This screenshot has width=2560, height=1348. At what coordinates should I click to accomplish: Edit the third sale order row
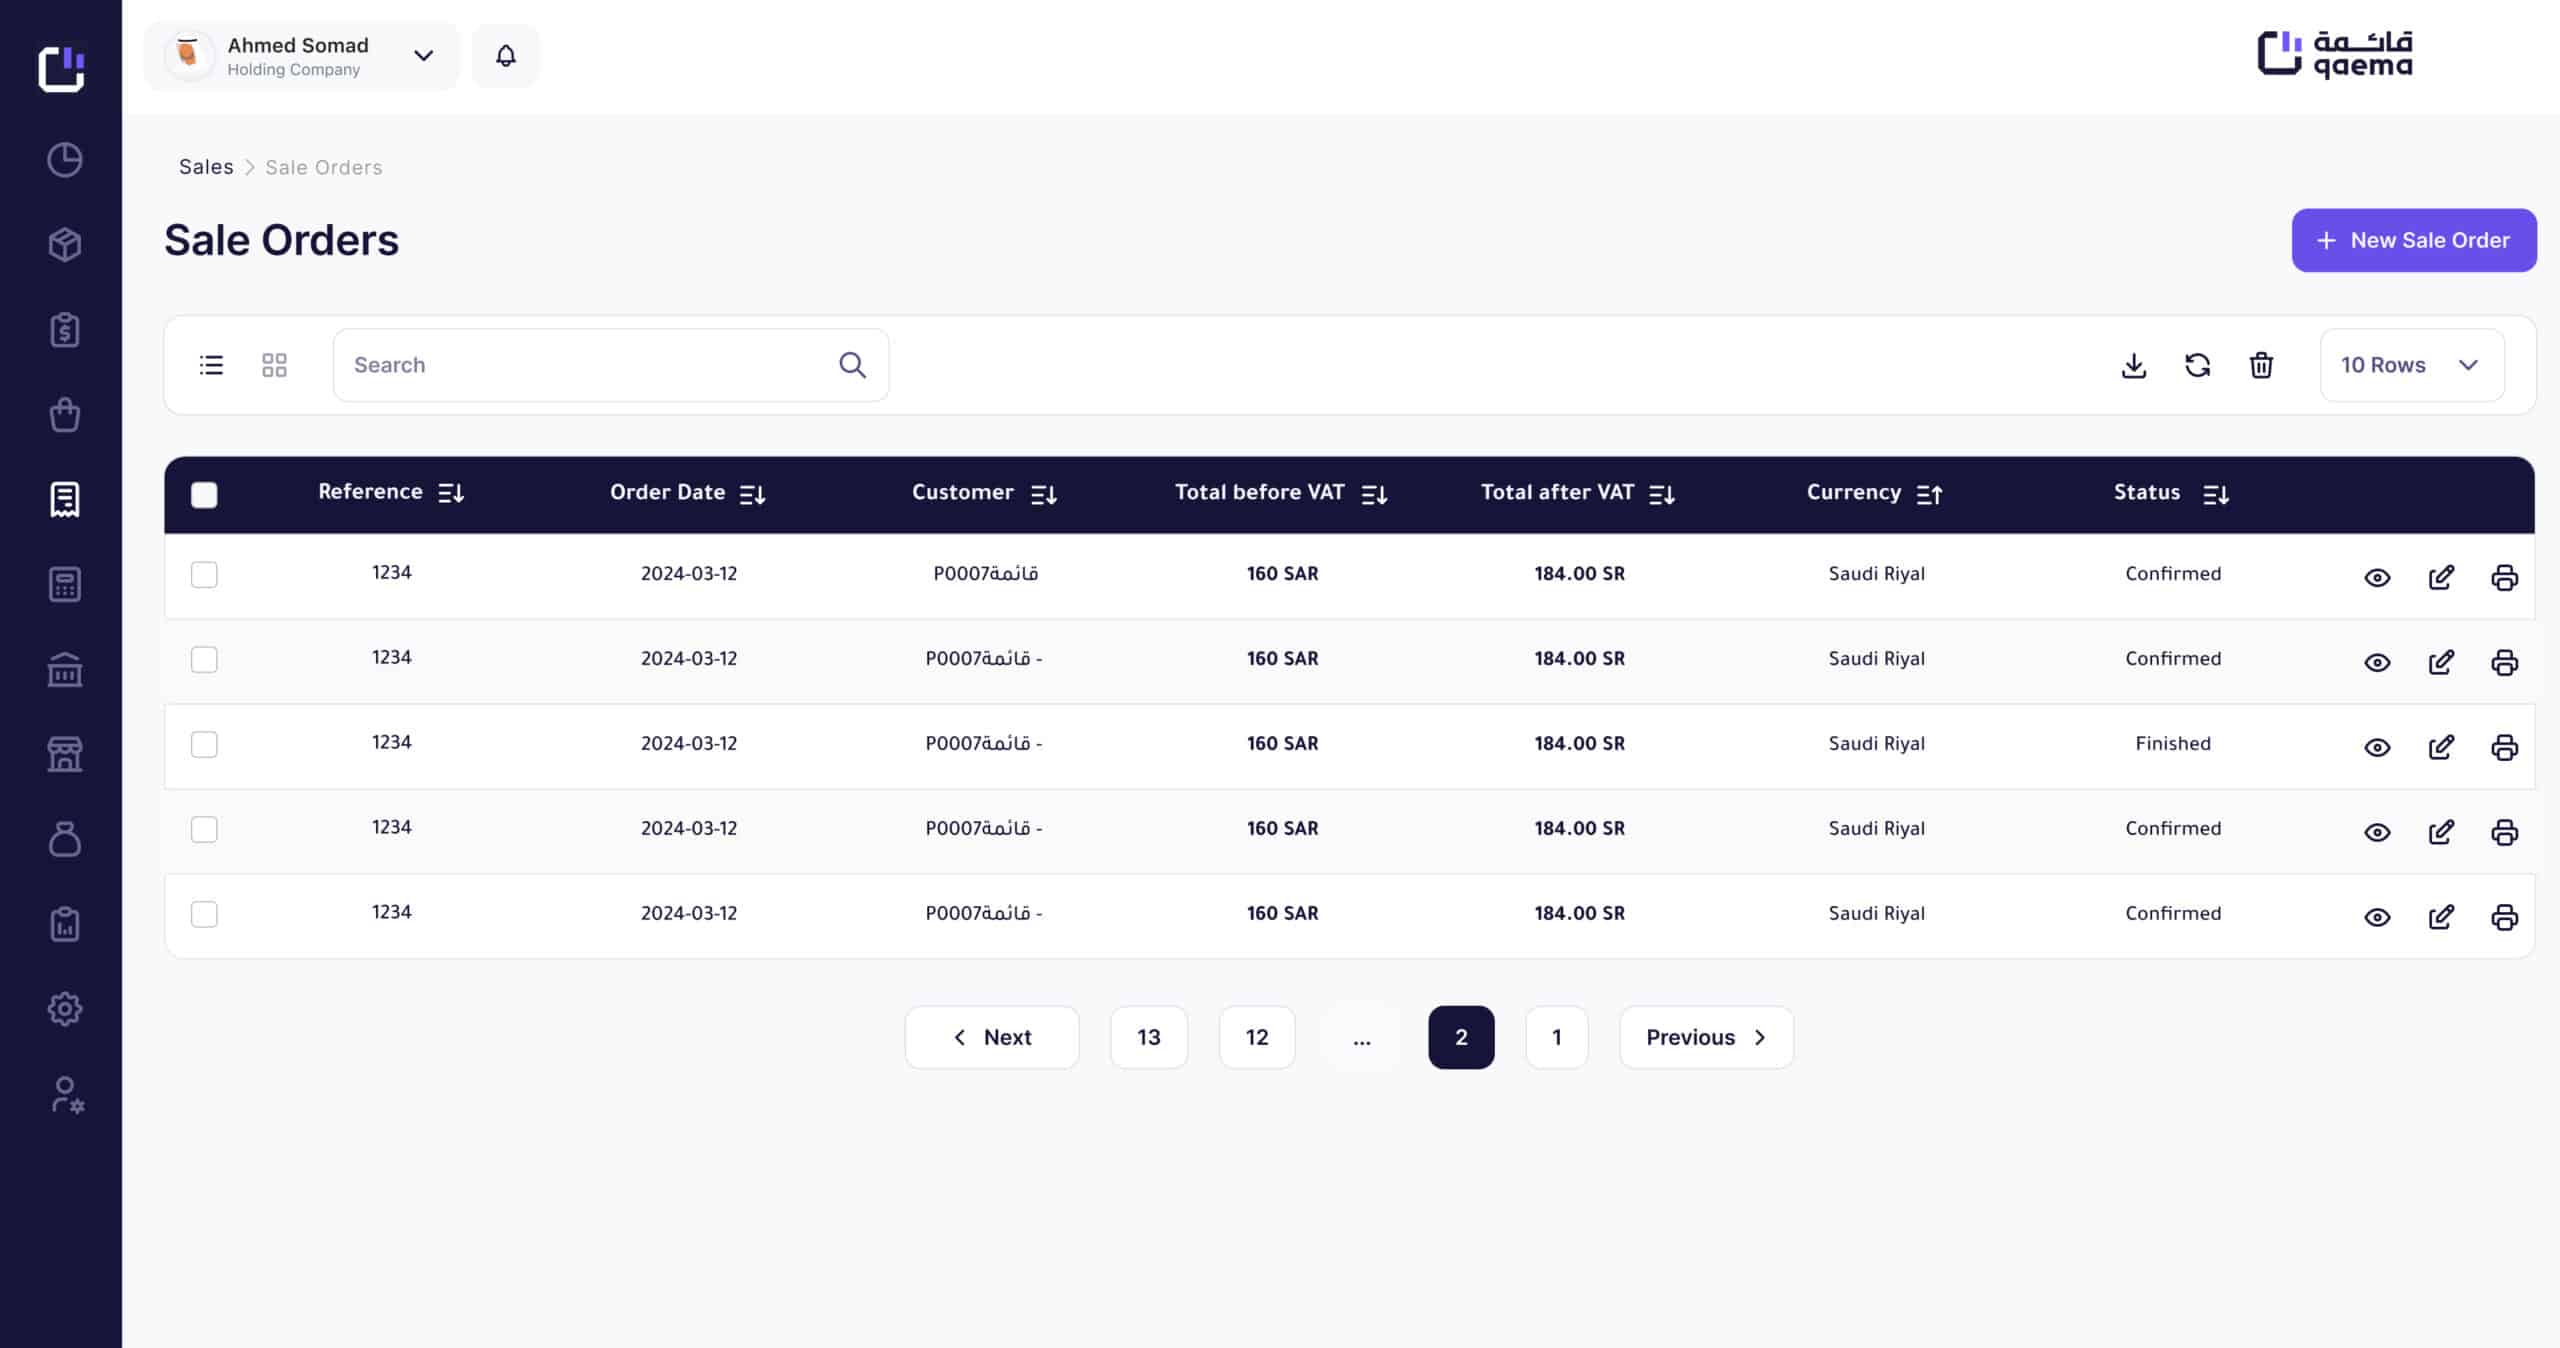(2440, 747)
